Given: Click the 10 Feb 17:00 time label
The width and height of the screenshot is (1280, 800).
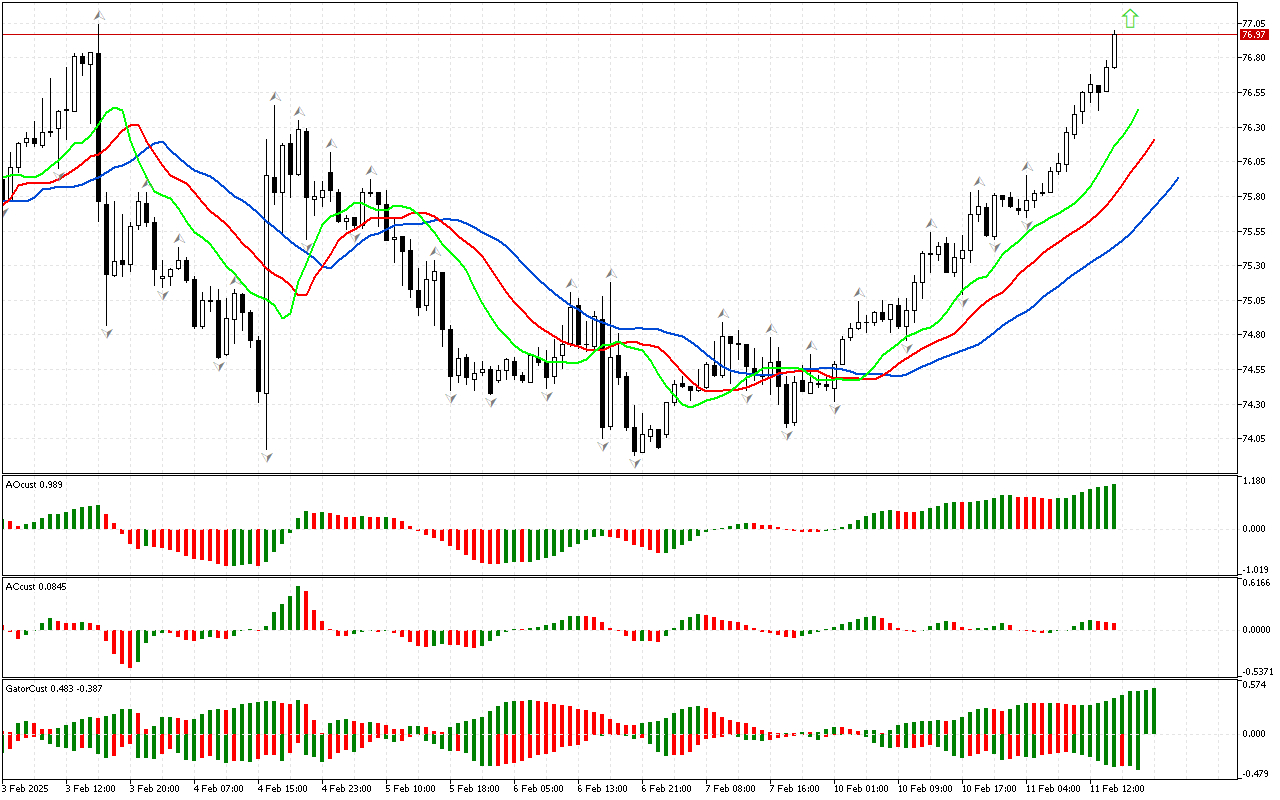Looking at the screenshot, I should tap(988, 789).
